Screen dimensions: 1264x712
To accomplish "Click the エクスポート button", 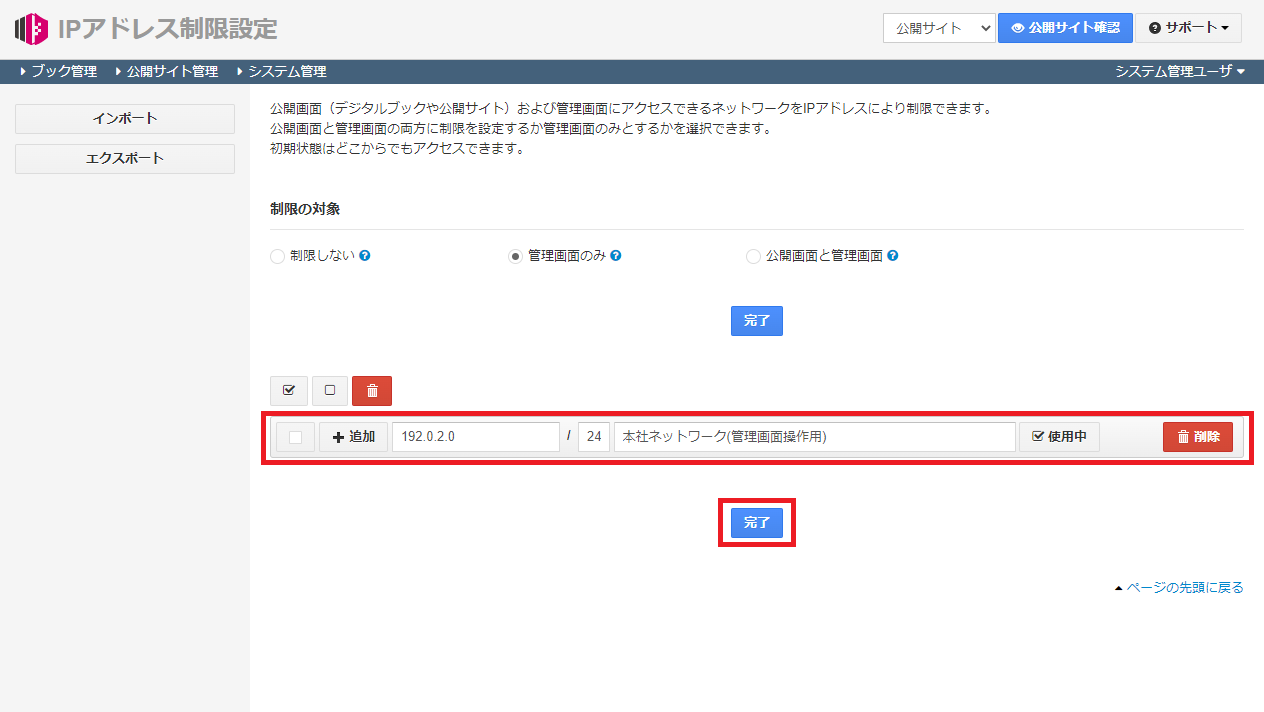I will (125, 158).
